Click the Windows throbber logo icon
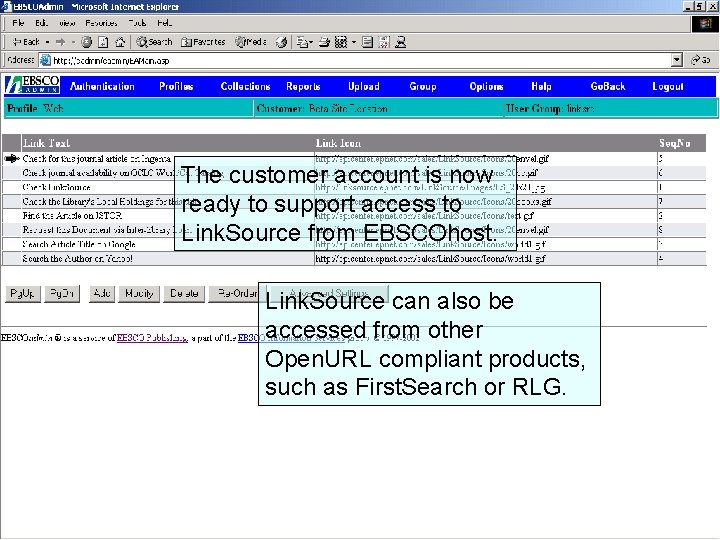Image resolution: width=720 pixels, height=540 pixels. coord(705,23)
